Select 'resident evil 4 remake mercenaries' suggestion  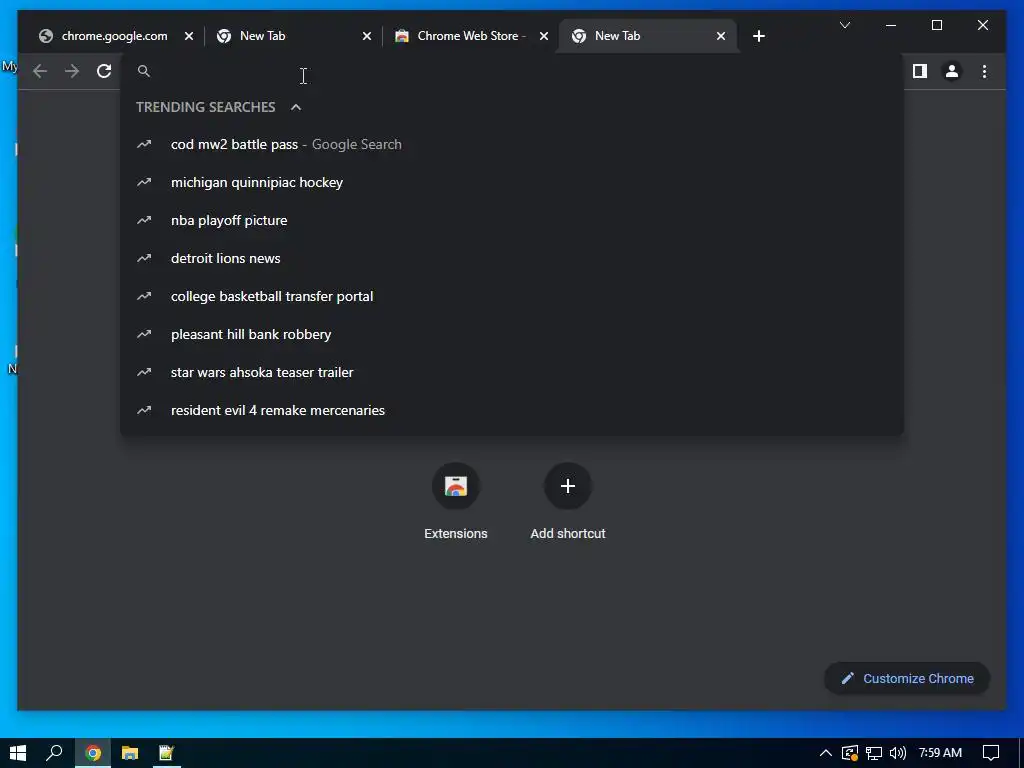[512, 410]
